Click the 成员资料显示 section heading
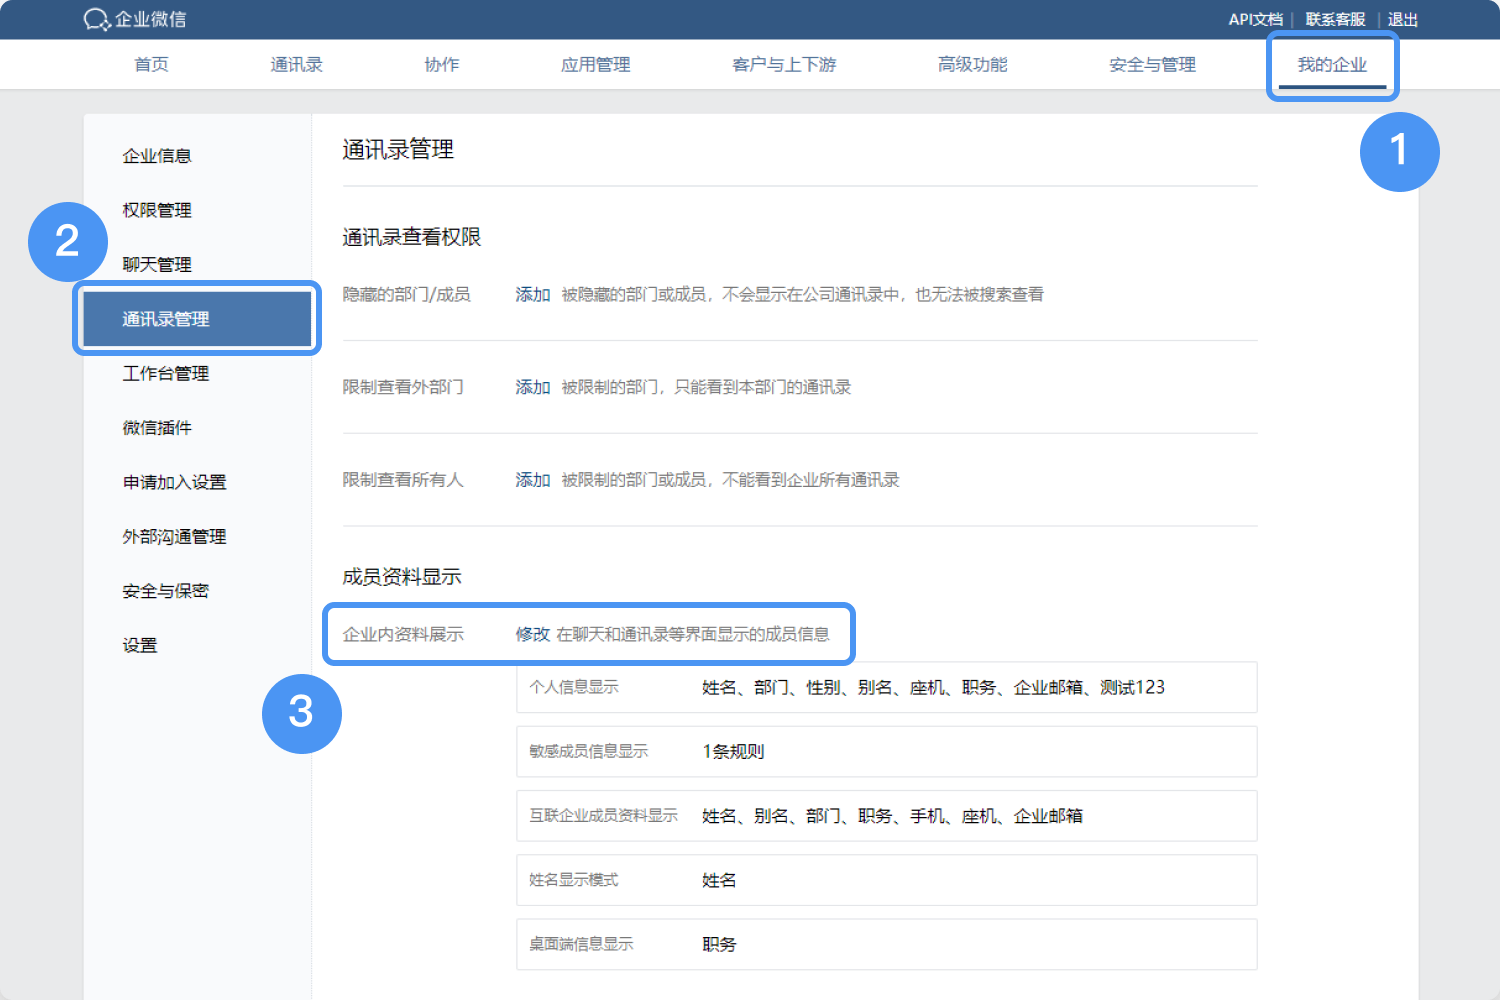The width and height of the screenshot is (1500, 1000). click(x=402, y=577)
